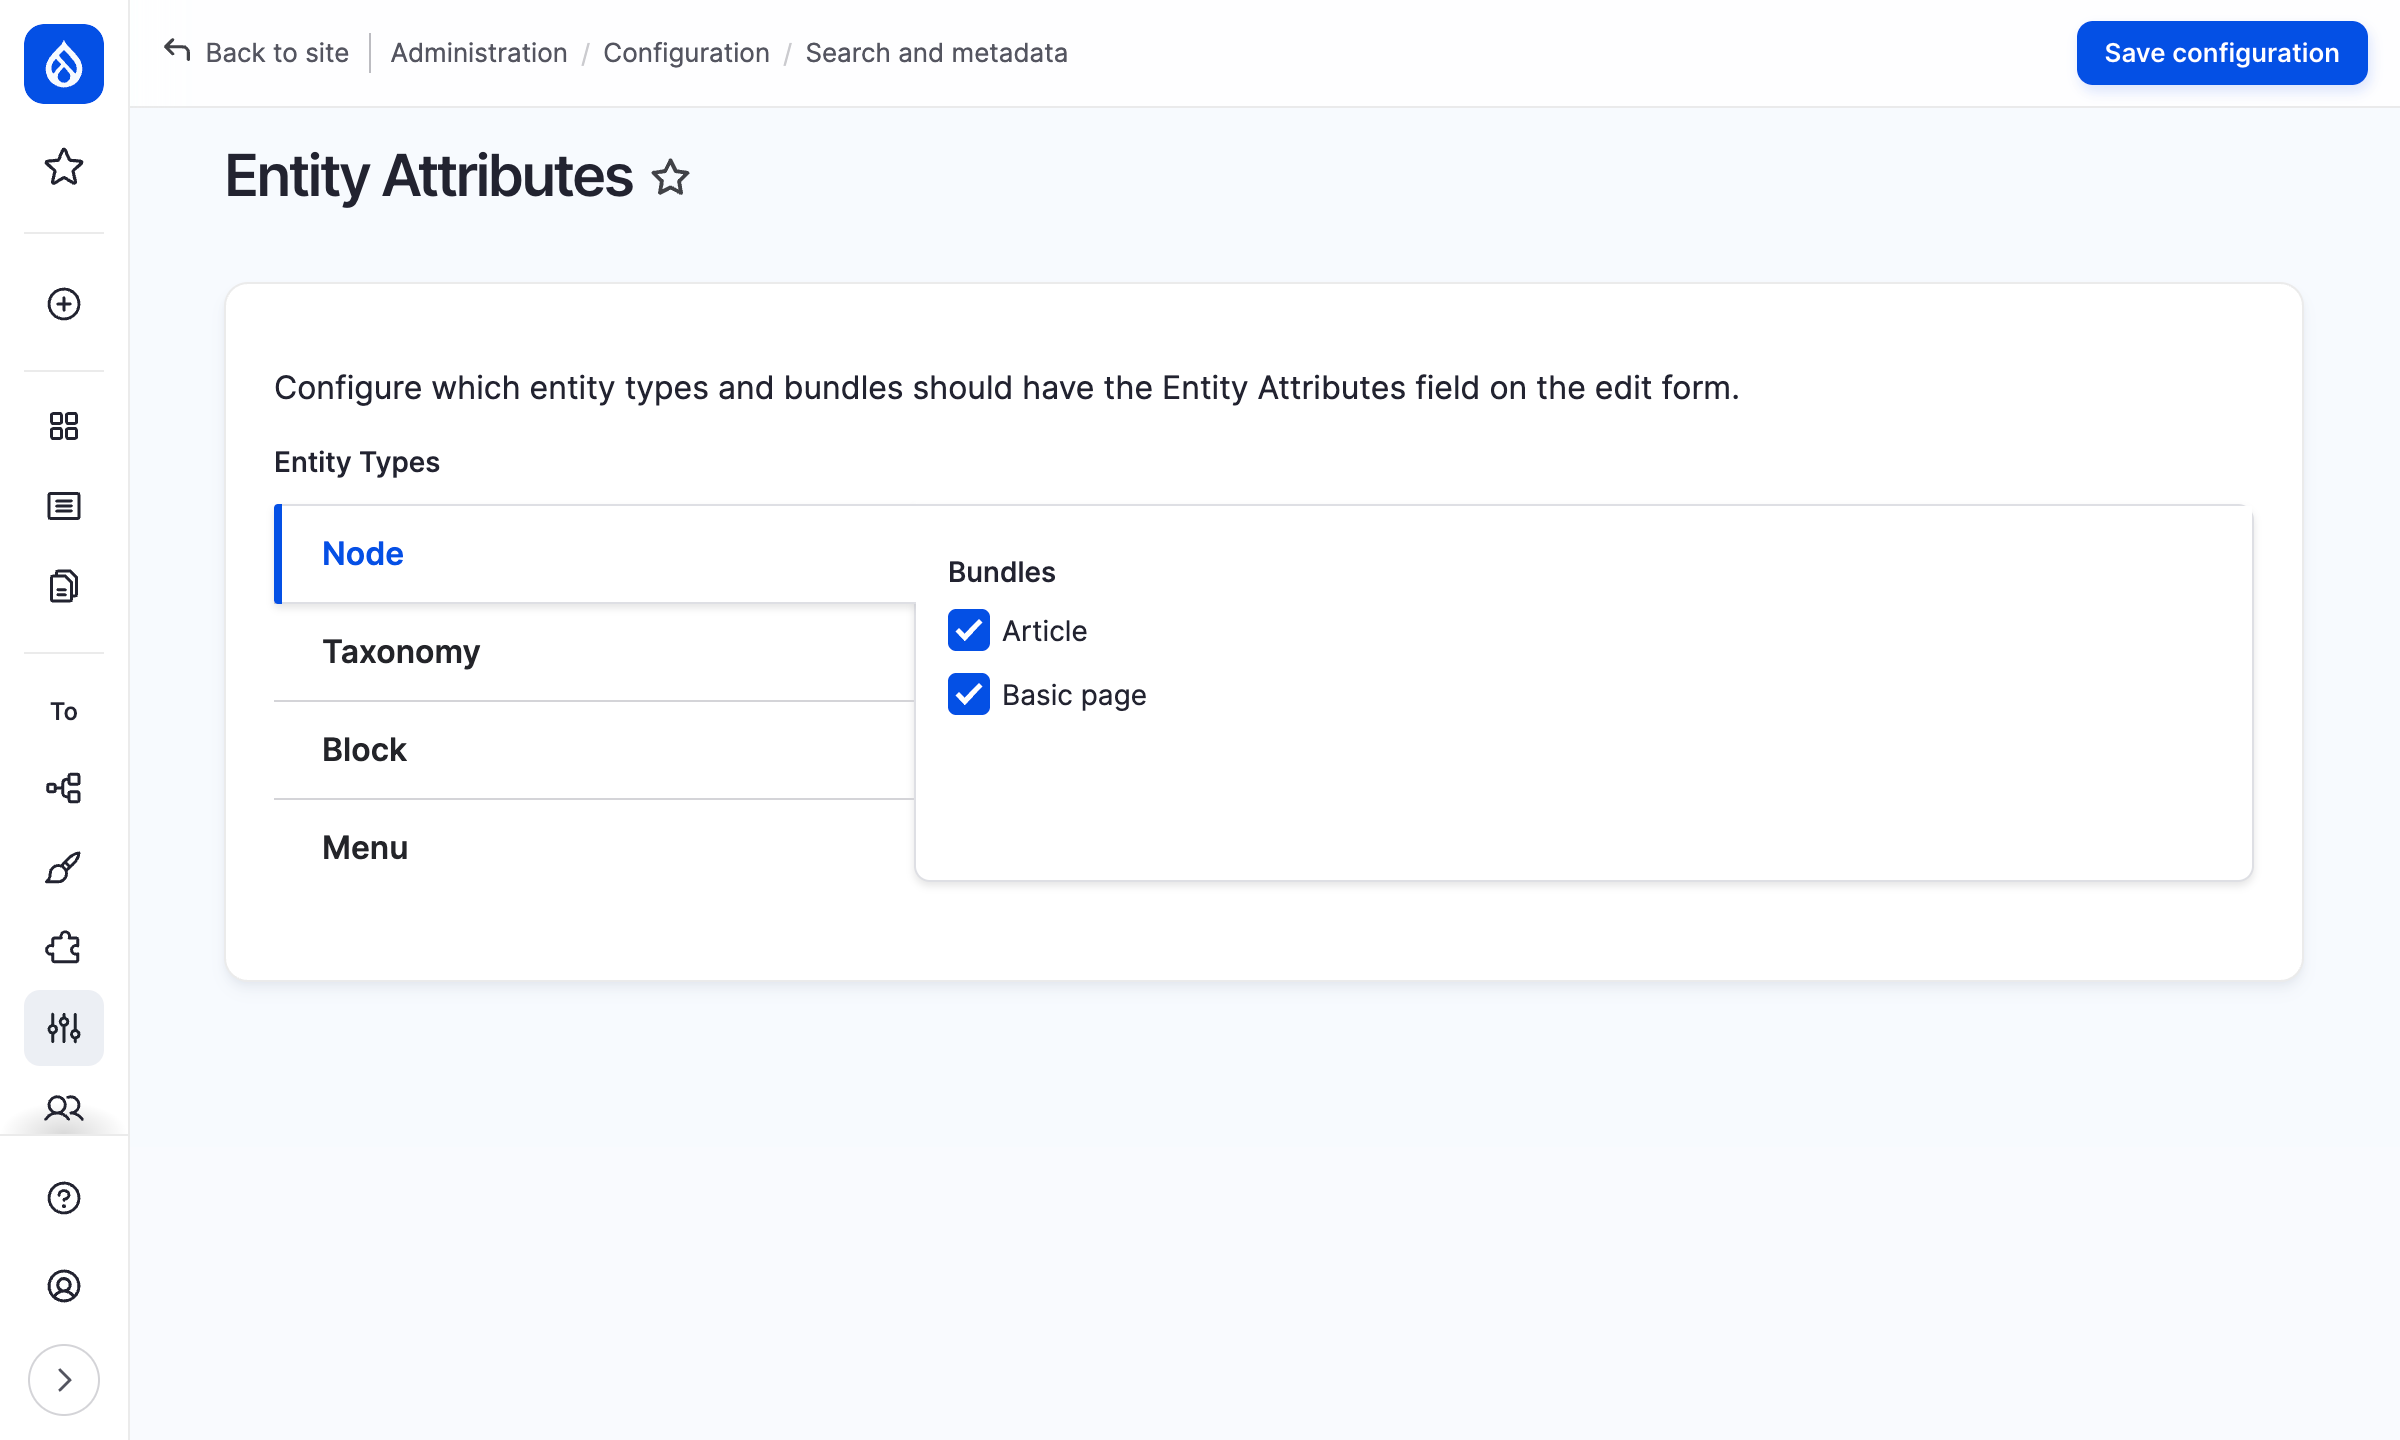Open the Files icon in the sidebar
Image resolution: width=2400 pixels, height=1440 pixels.
(63, 586)
